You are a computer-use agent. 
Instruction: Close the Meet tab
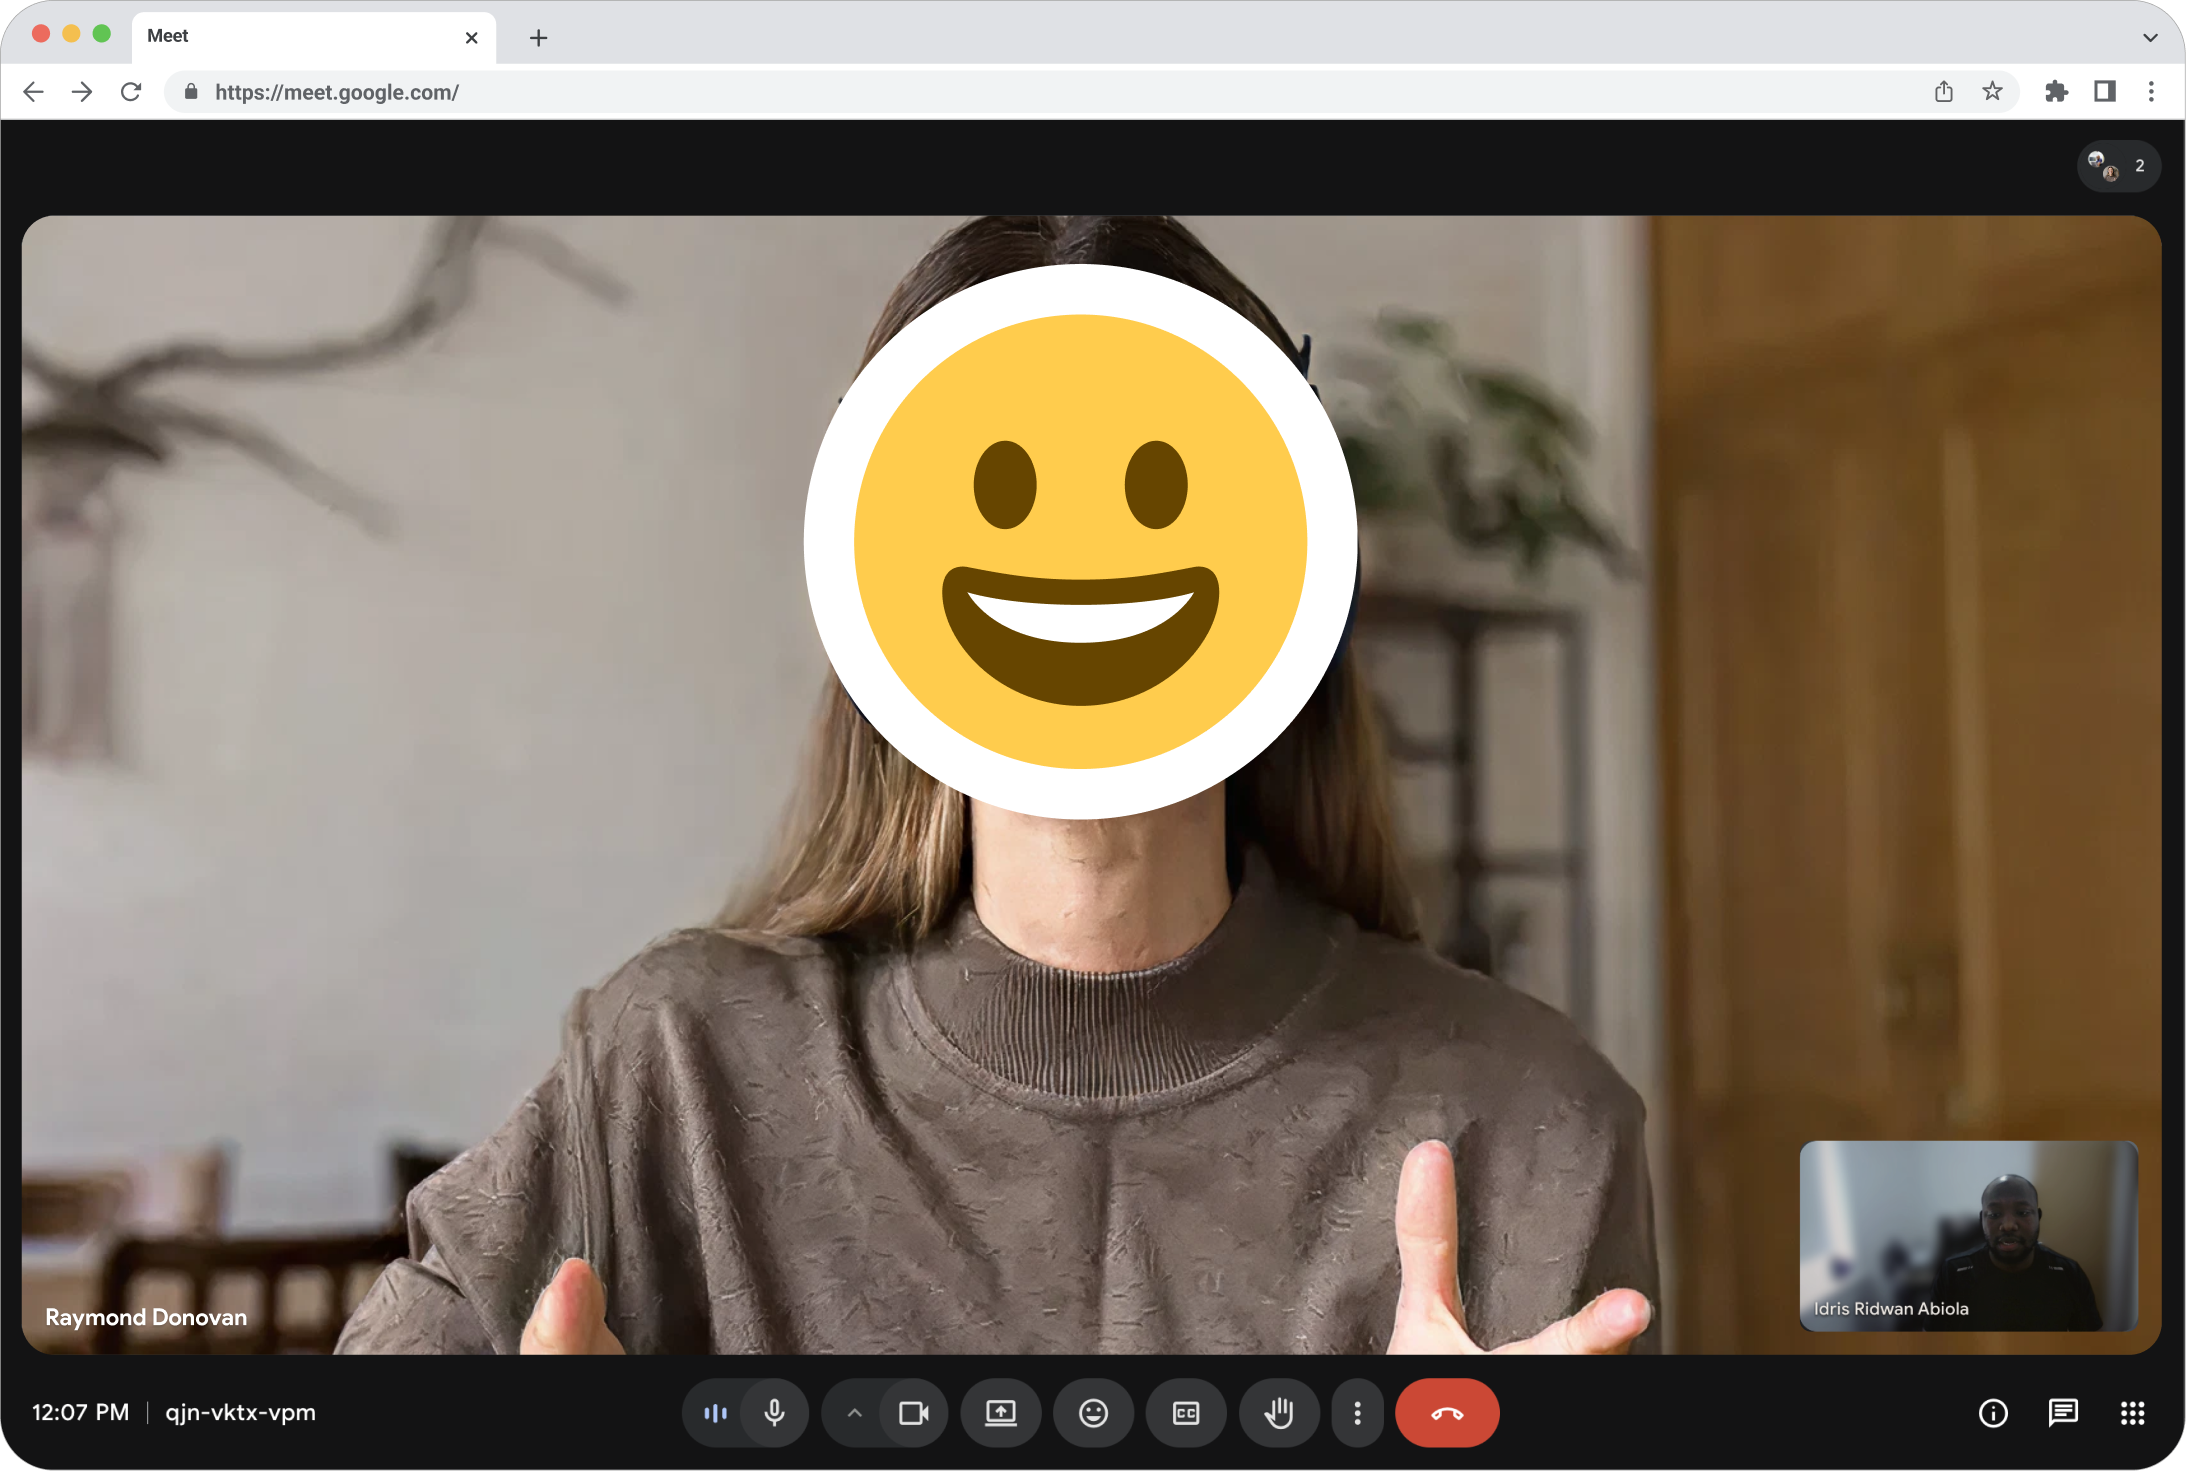point(472,38)
